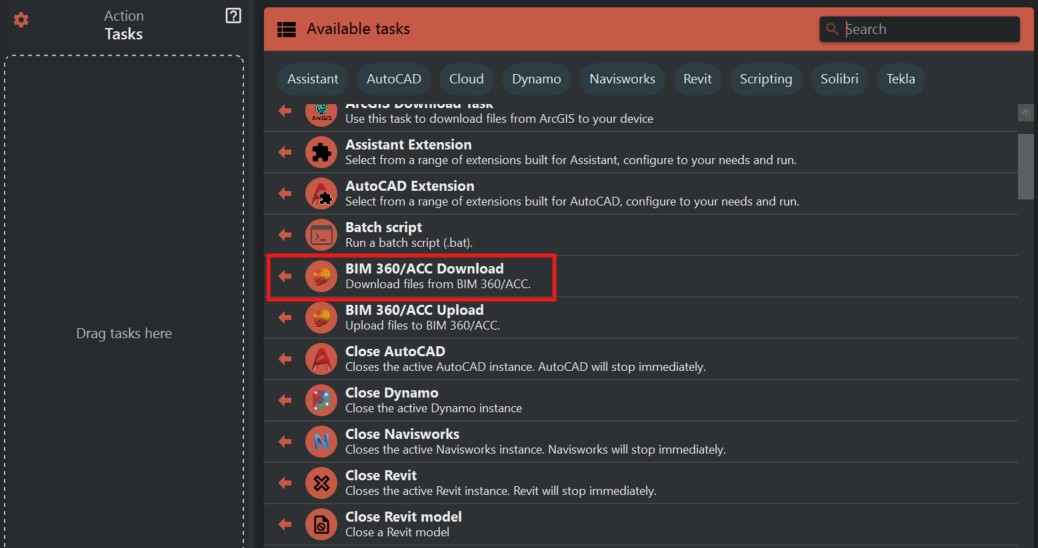The height and width of the screenshot is (548, 1038).
Task: Add ArcGIS Download task with its arrow
Action: (285, 111)
